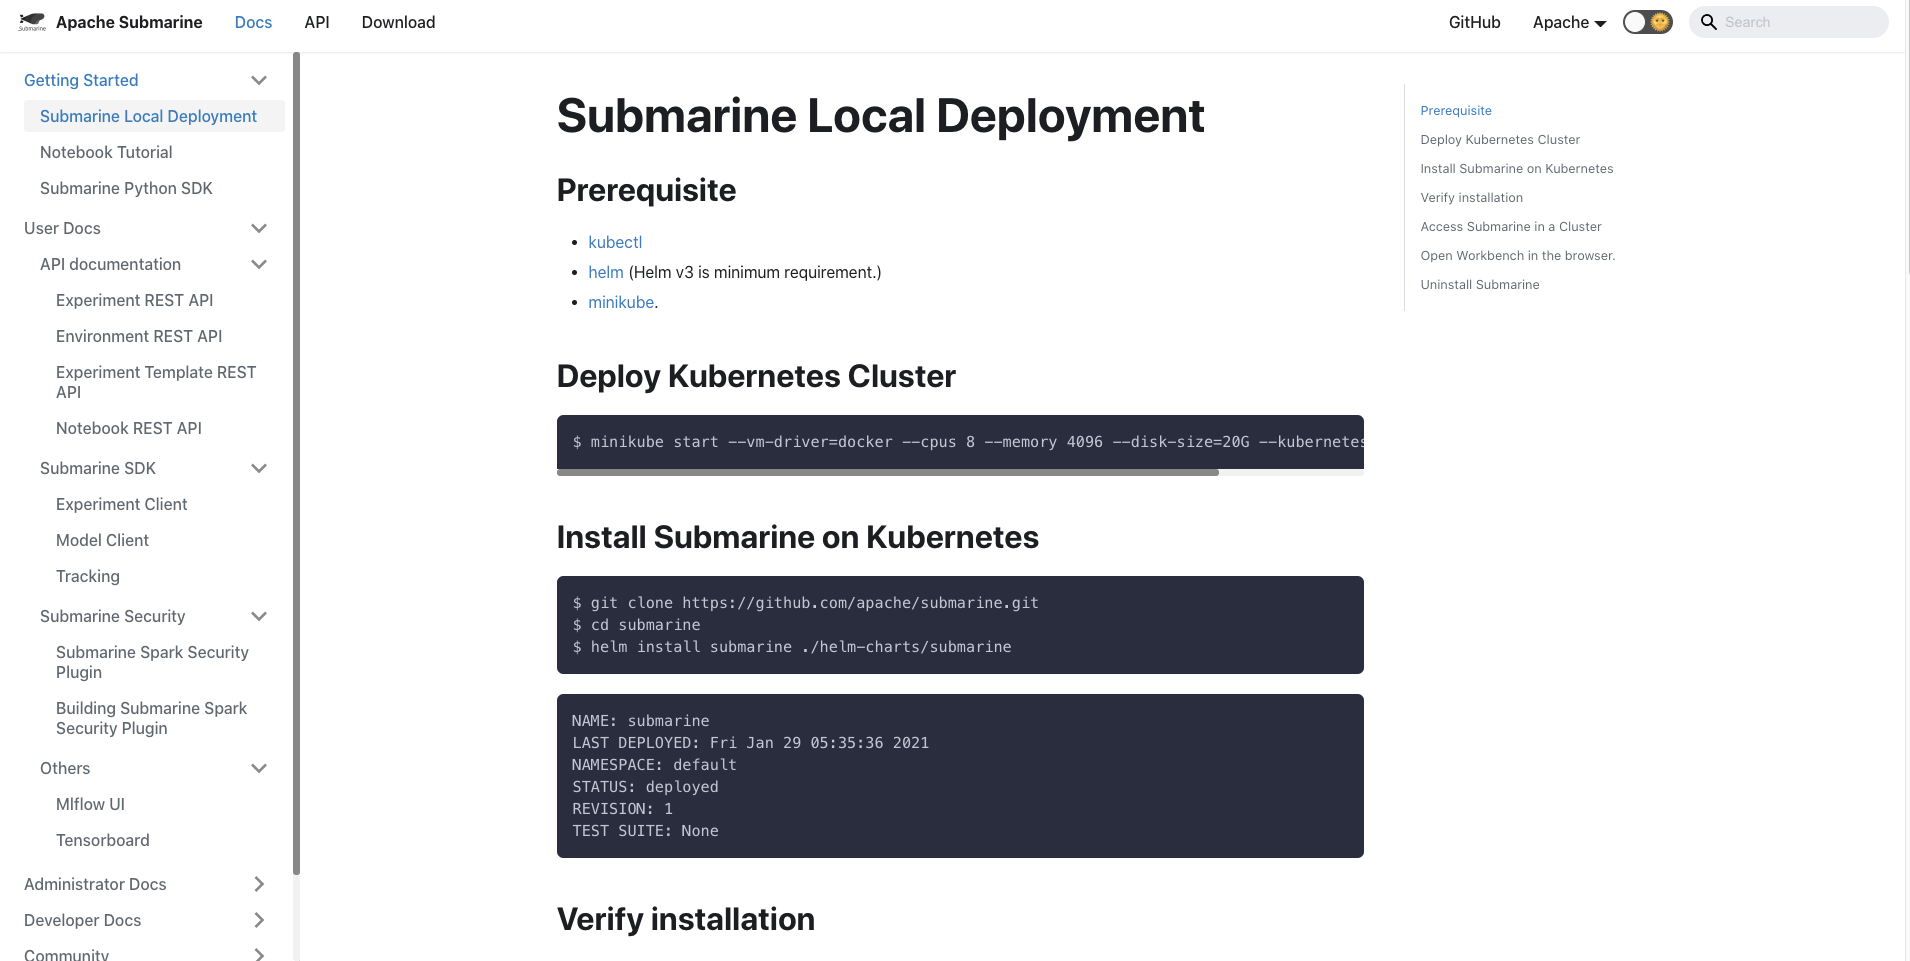
Task: Toggle dark mode switch
Action: (1647, 22)
